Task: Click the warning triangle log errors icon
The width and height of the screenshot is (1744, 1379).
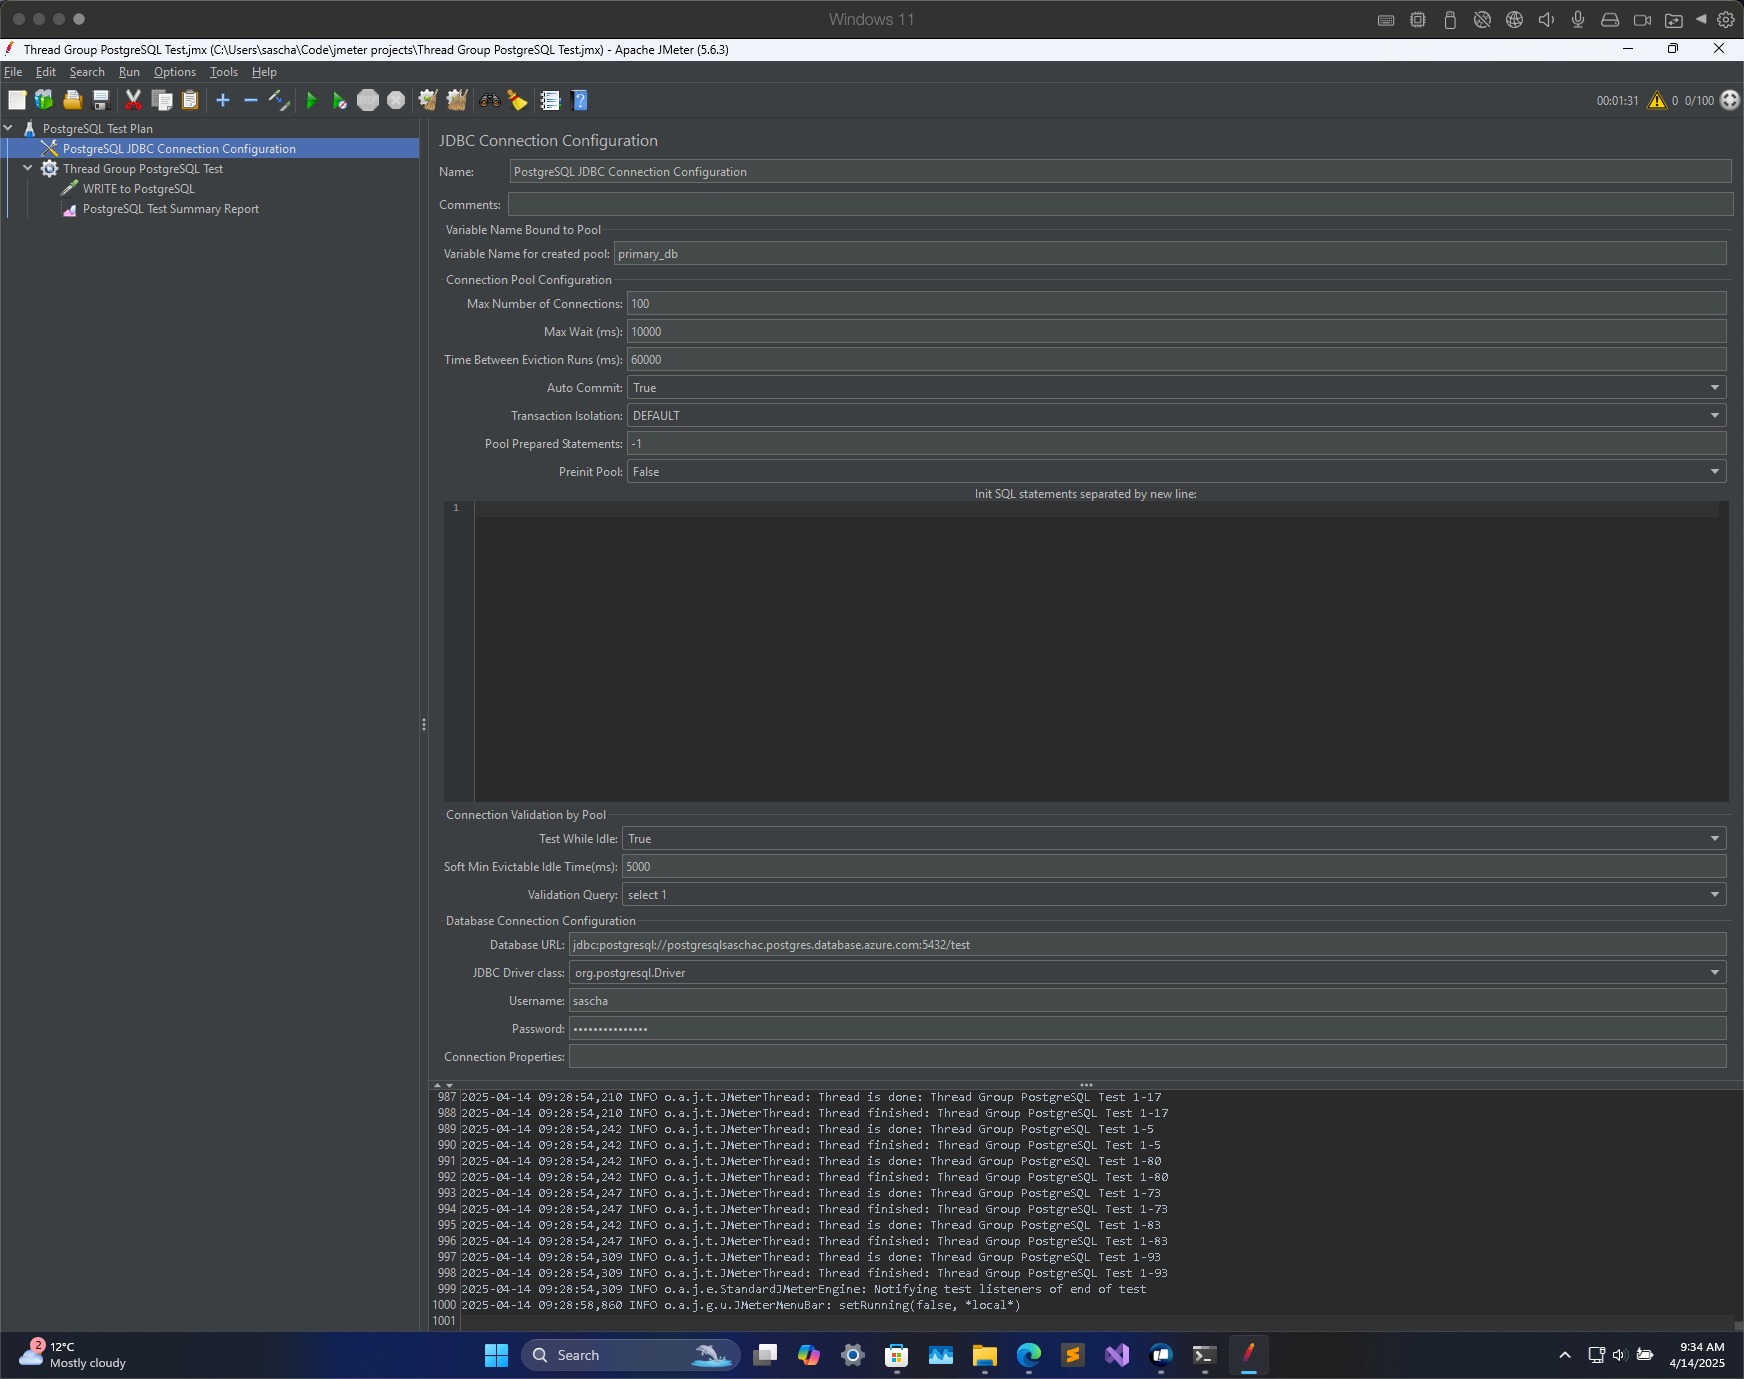Action: 1657,100
